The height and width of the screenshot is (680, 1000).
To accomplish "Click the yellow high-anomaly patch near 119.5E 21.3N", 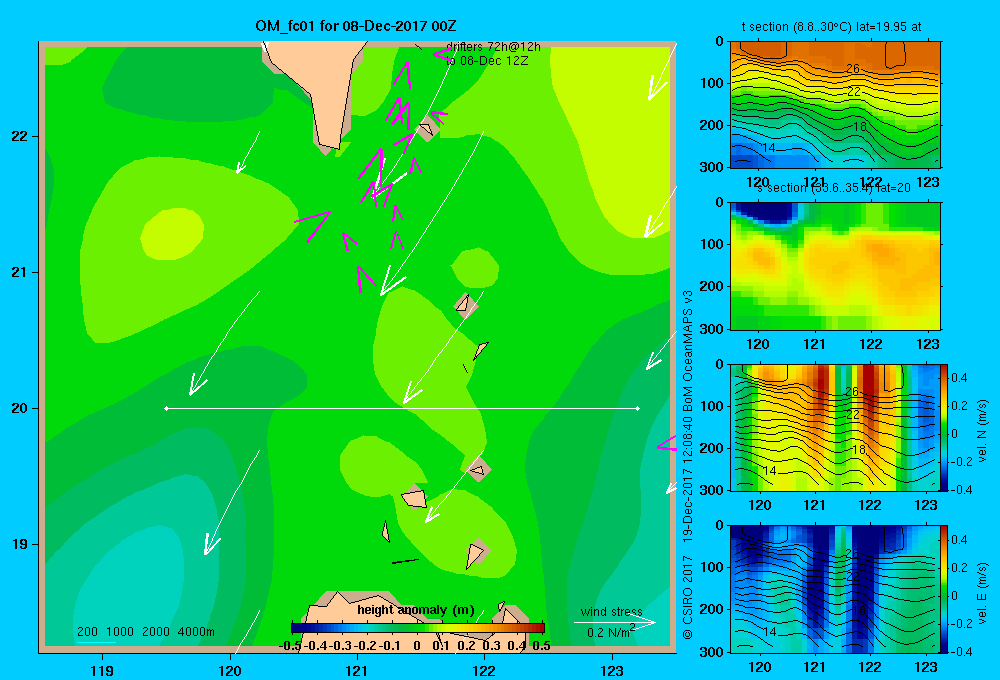I will coord(172,233).
